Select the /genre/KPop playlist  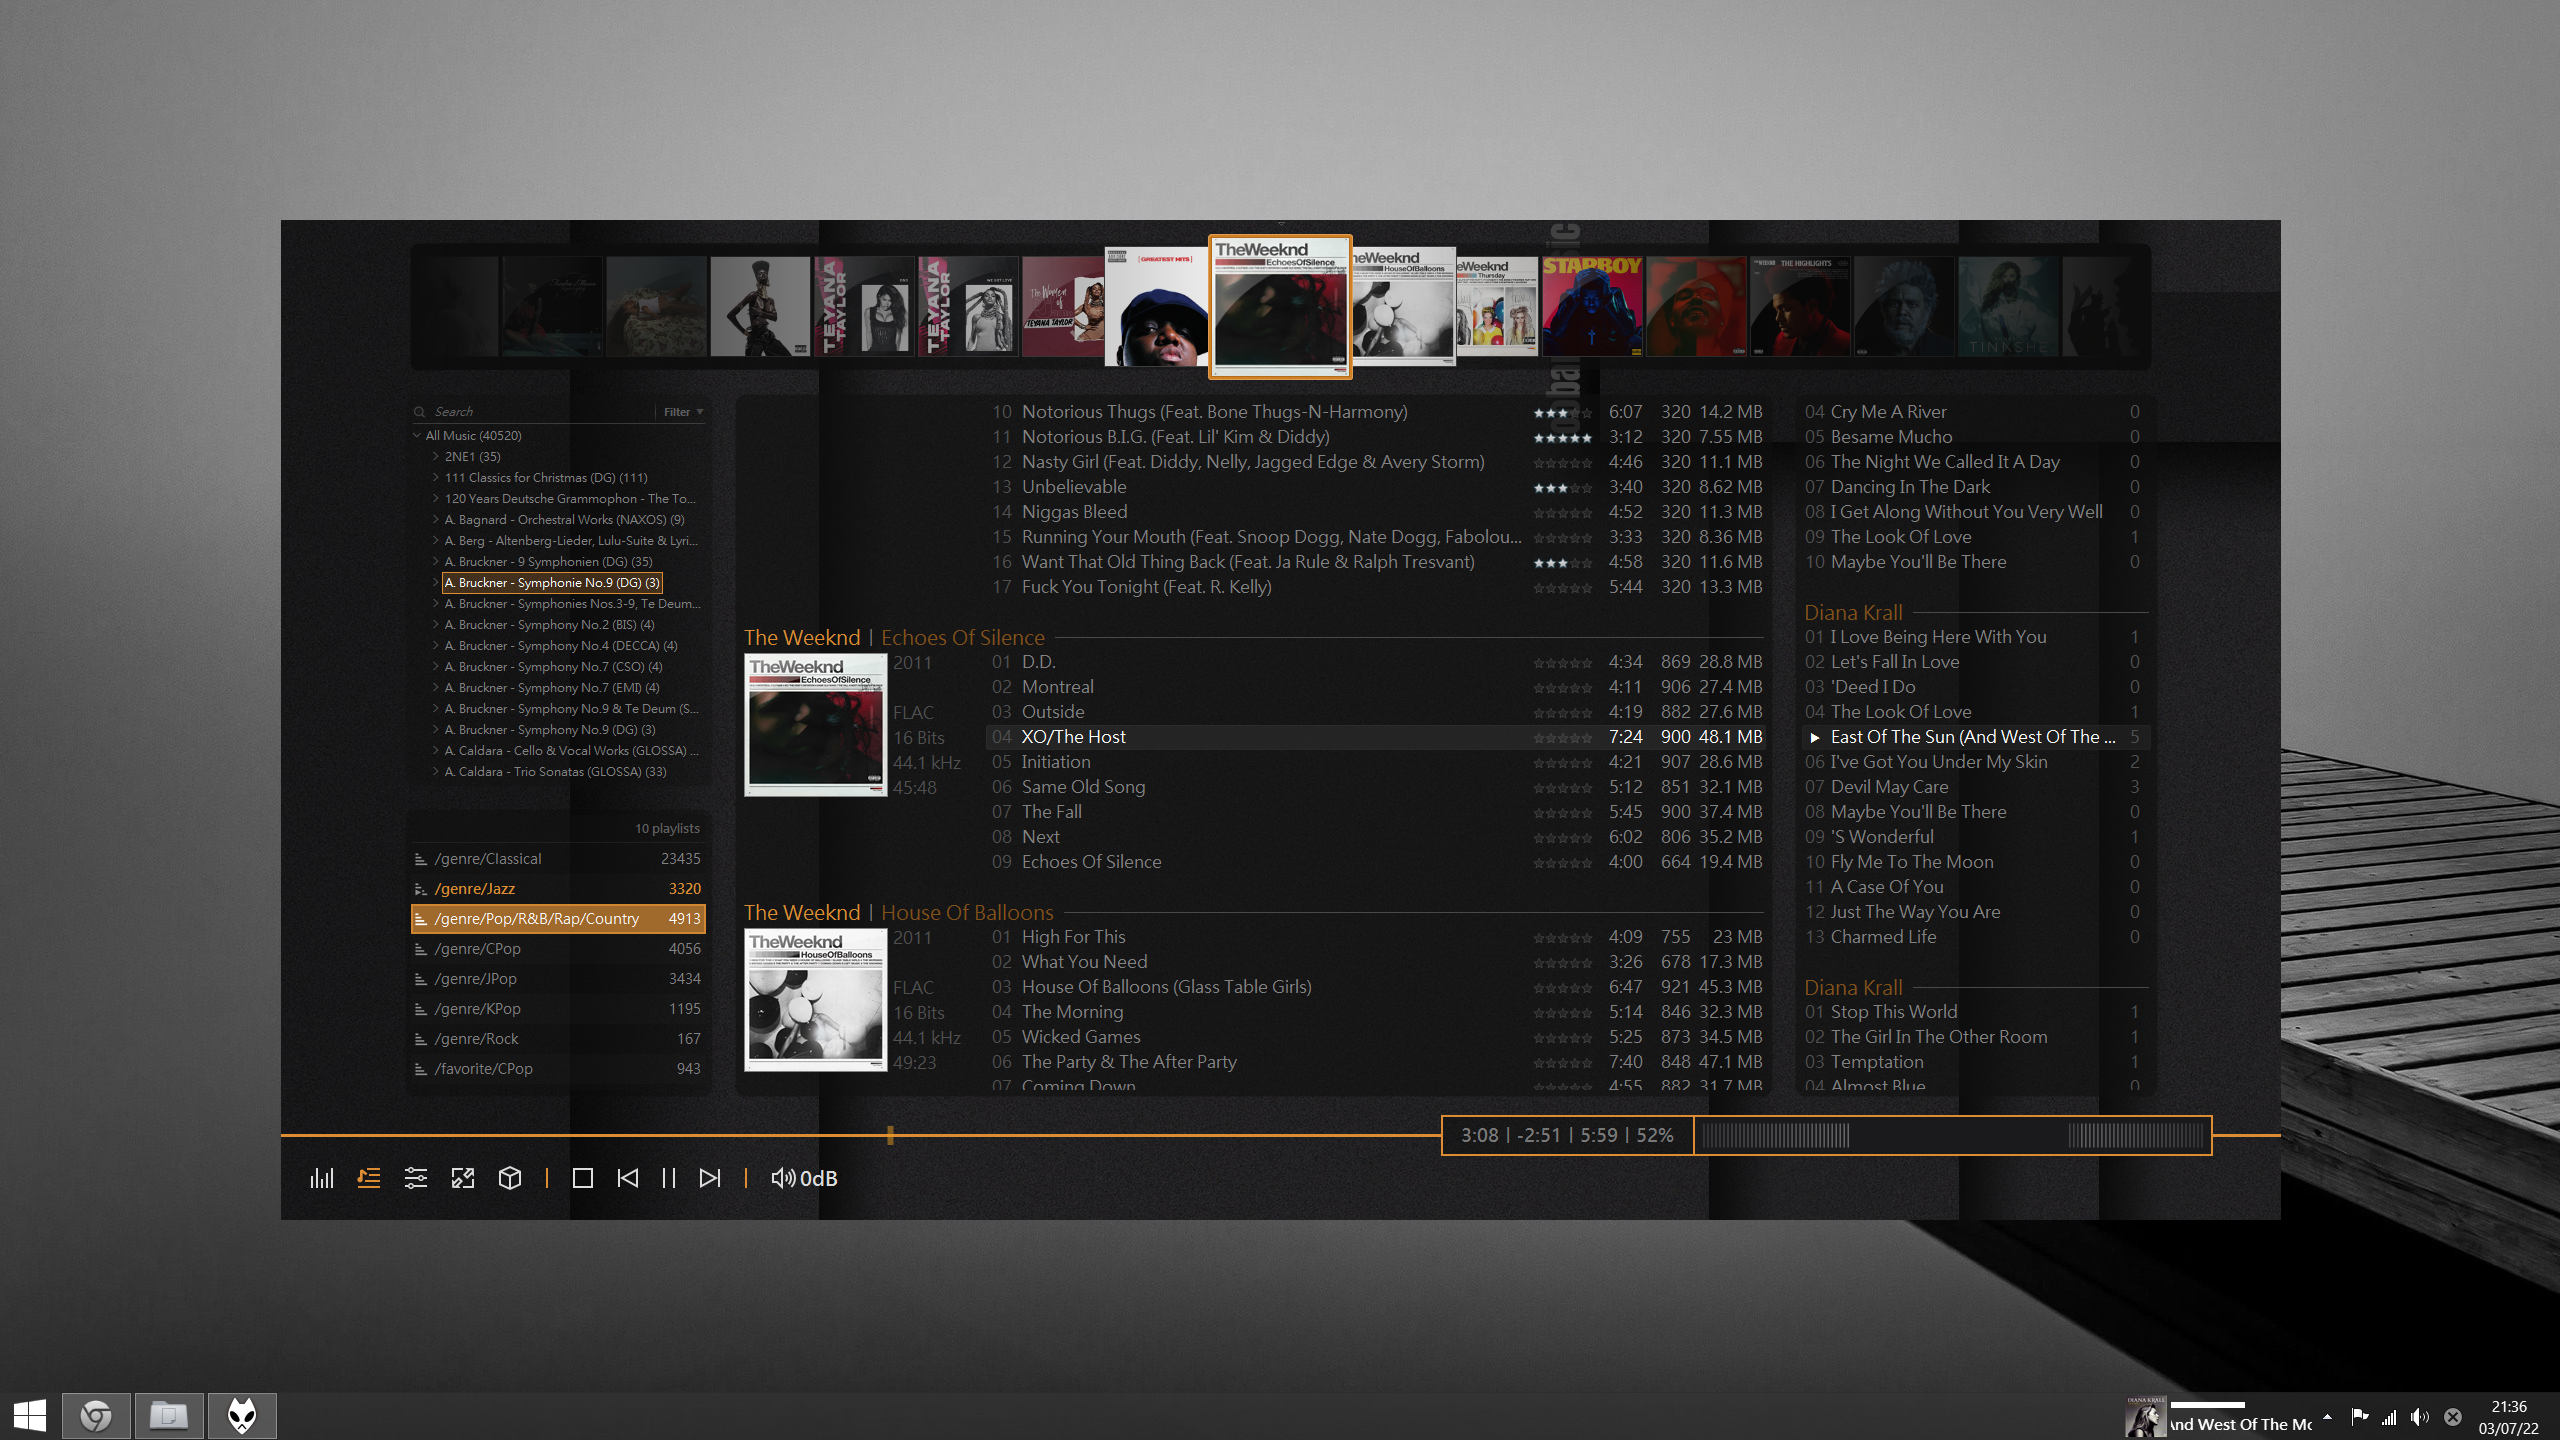(x=558, y=1008)
